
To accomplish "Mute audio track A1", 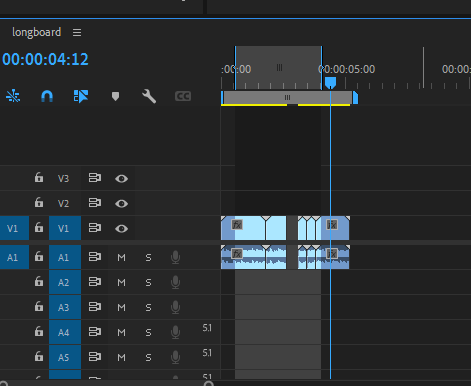I will pyautogui.click(x=121, y=257).
